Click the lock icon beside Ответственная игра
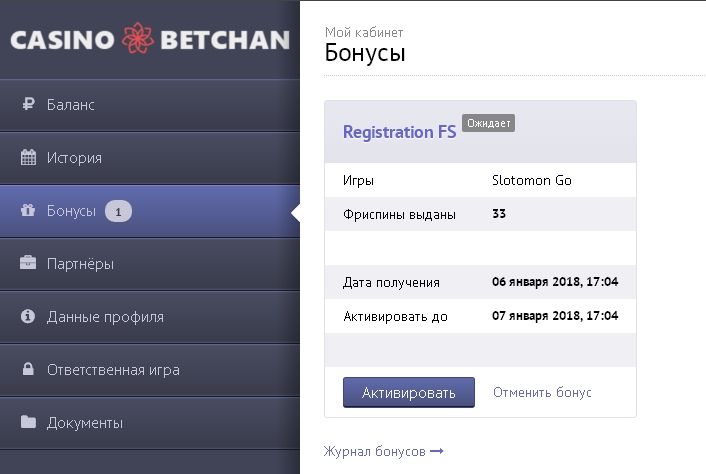 click(28, 370)
